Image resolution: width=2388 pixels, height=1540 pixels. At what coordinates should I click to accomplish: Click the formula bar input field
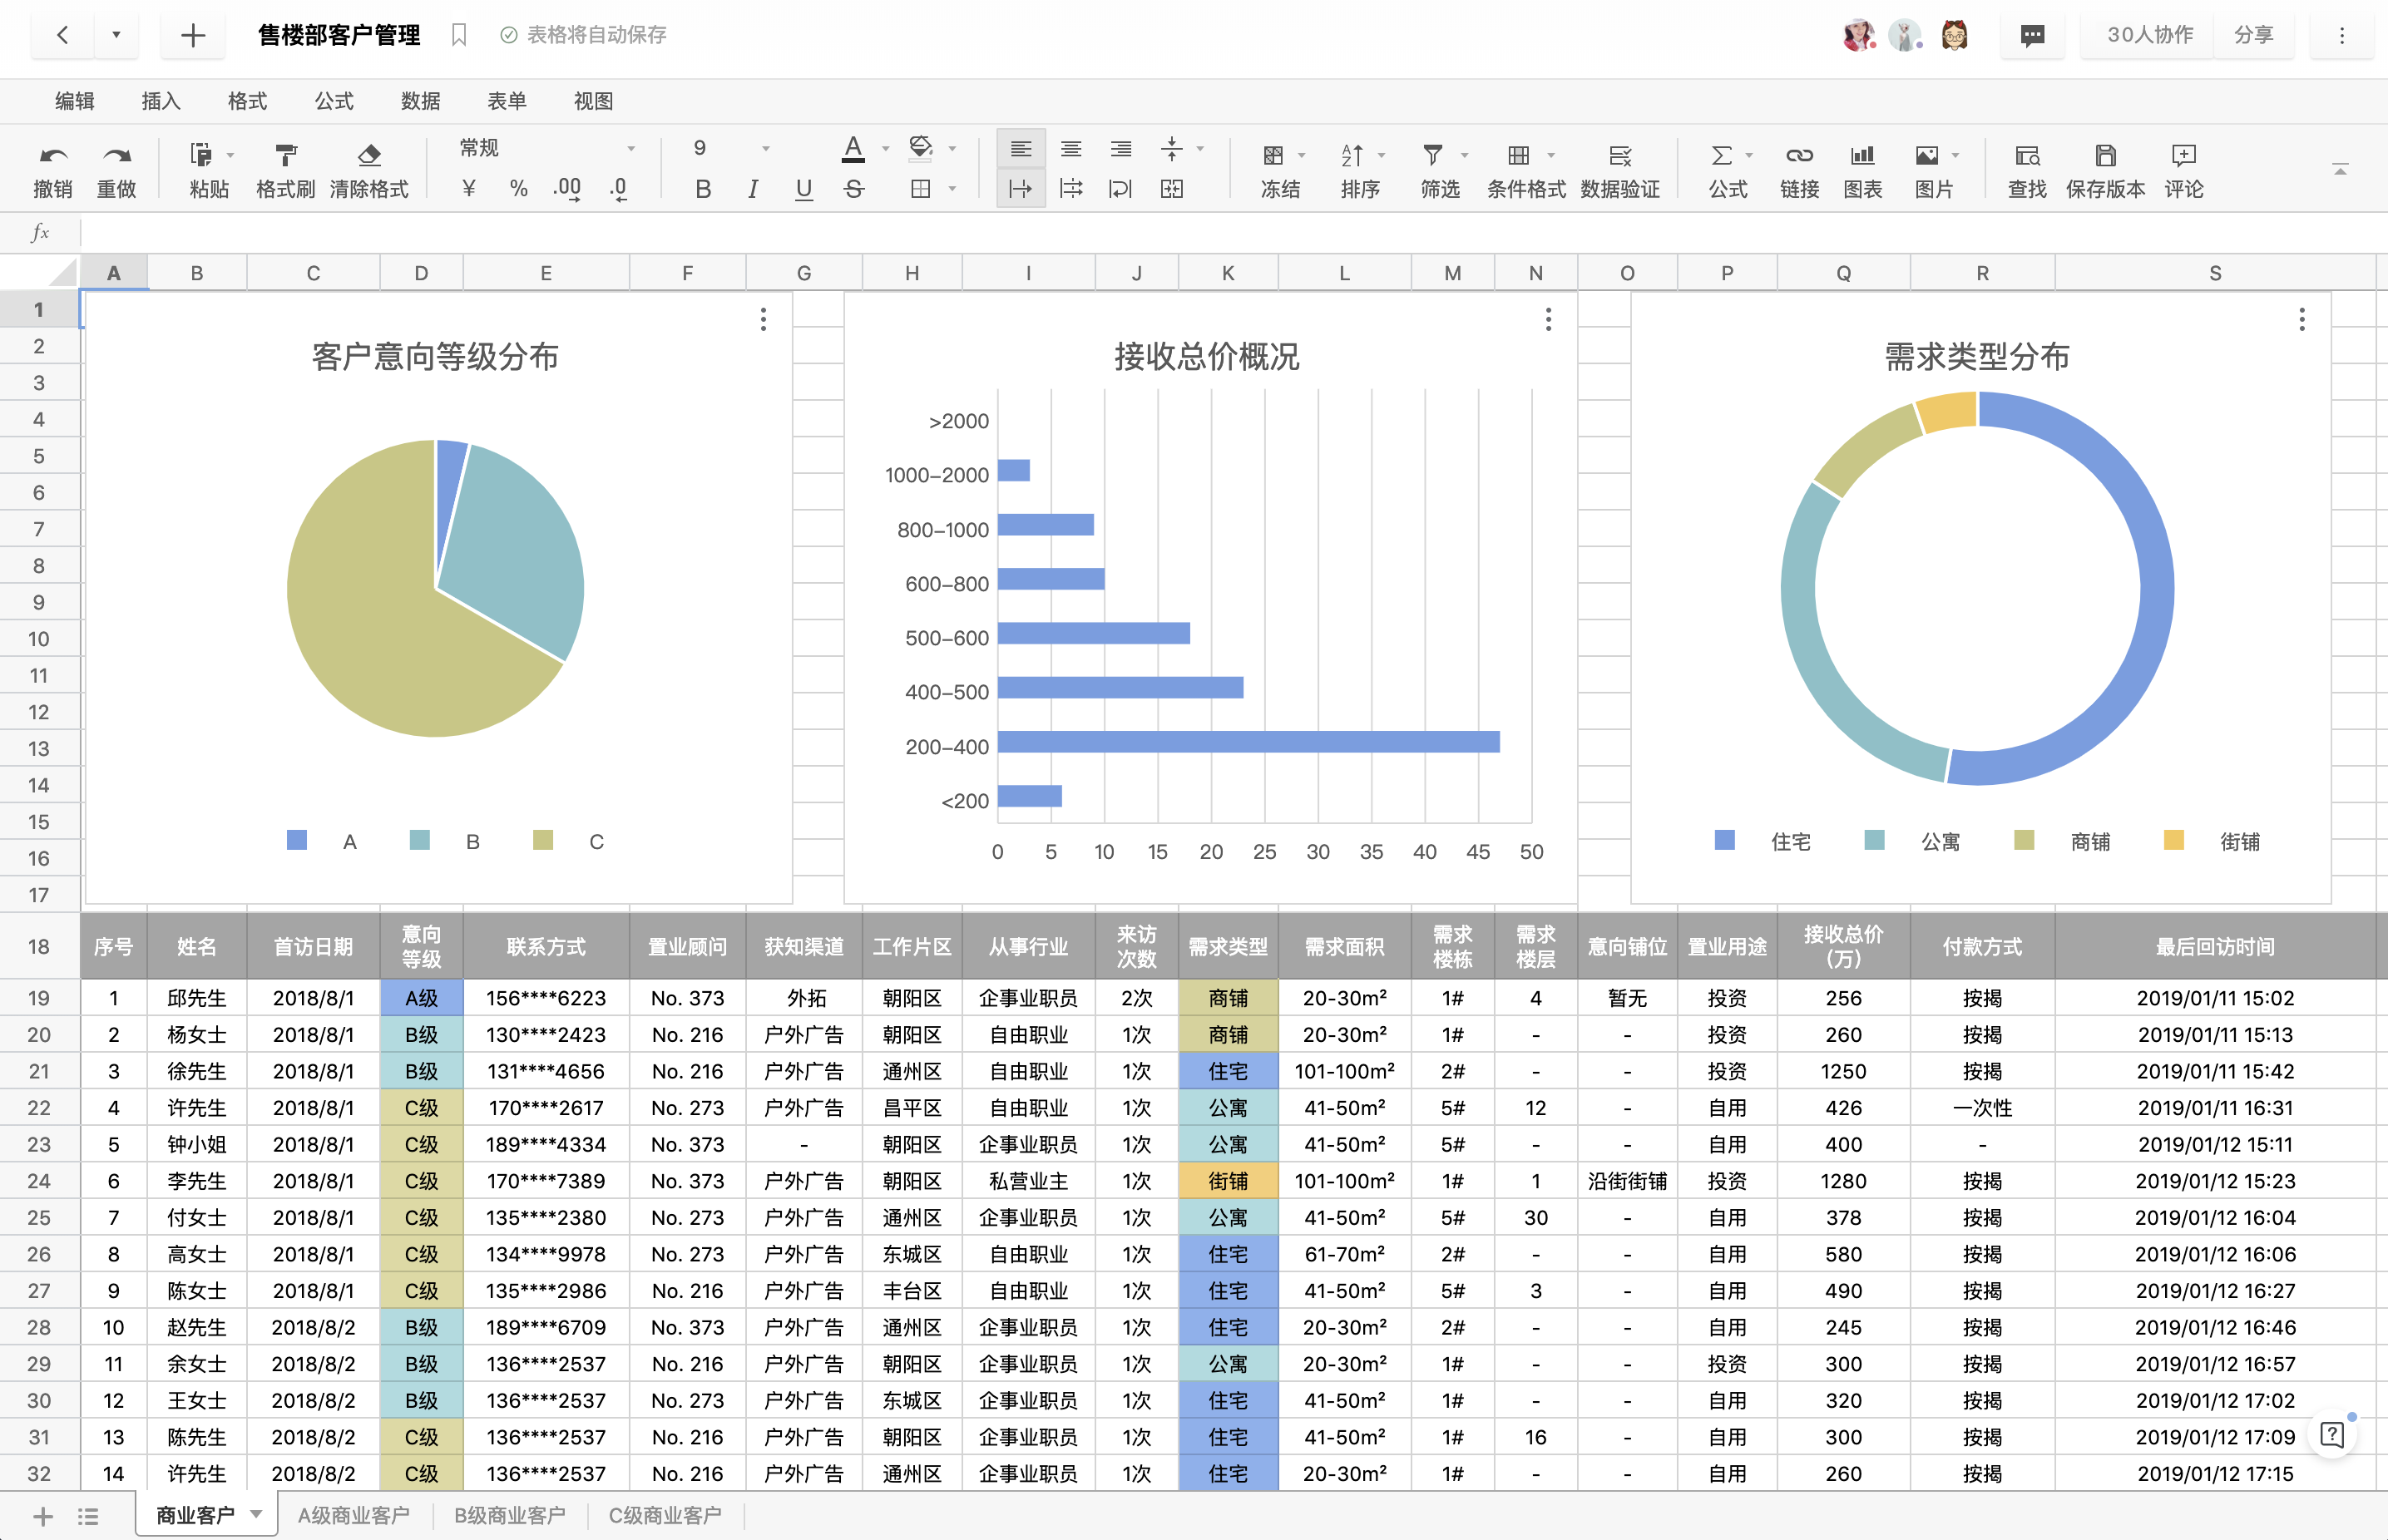click(1233, 233)
